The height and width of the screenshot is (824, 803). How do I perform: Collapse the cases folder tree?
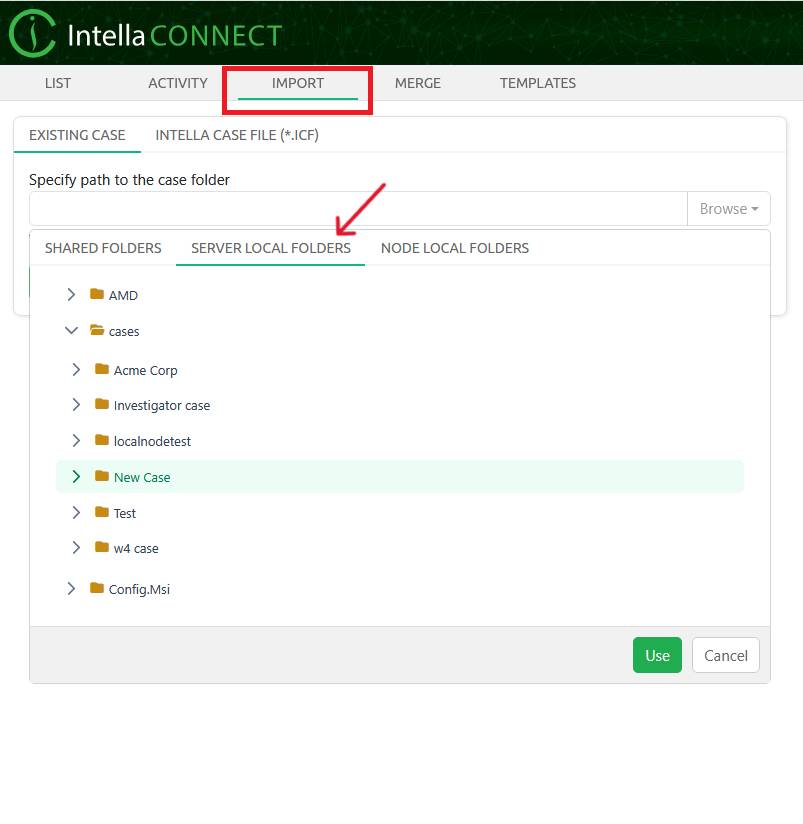(71, 331)
